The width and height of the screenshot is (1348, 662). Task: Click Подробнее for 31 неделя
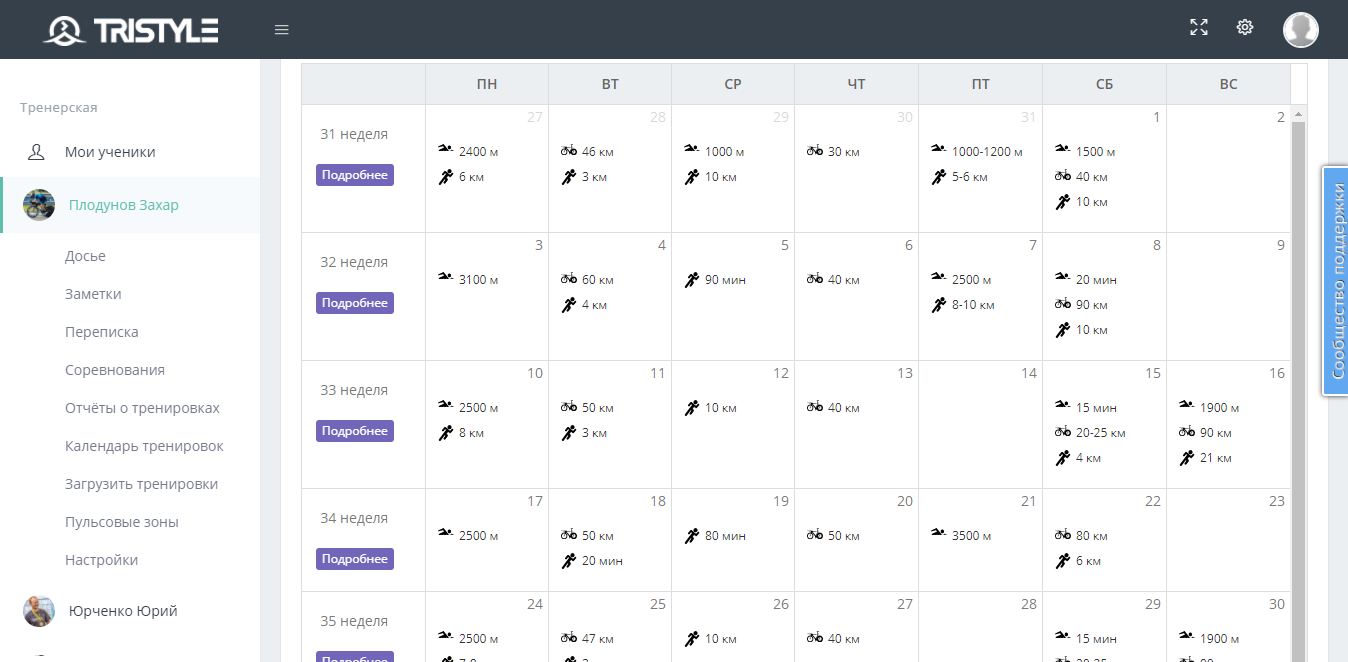(355, 175)
